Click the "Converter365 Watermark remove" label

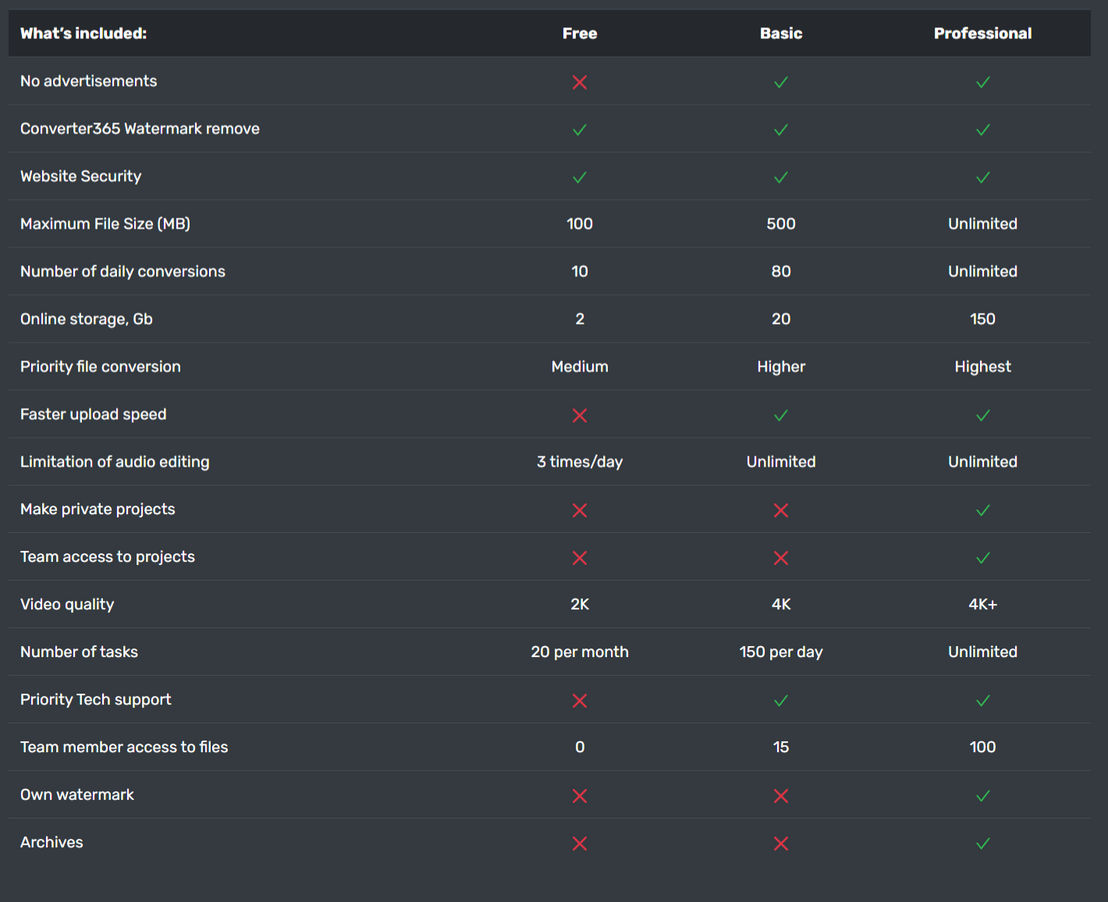tap(140, 129)
